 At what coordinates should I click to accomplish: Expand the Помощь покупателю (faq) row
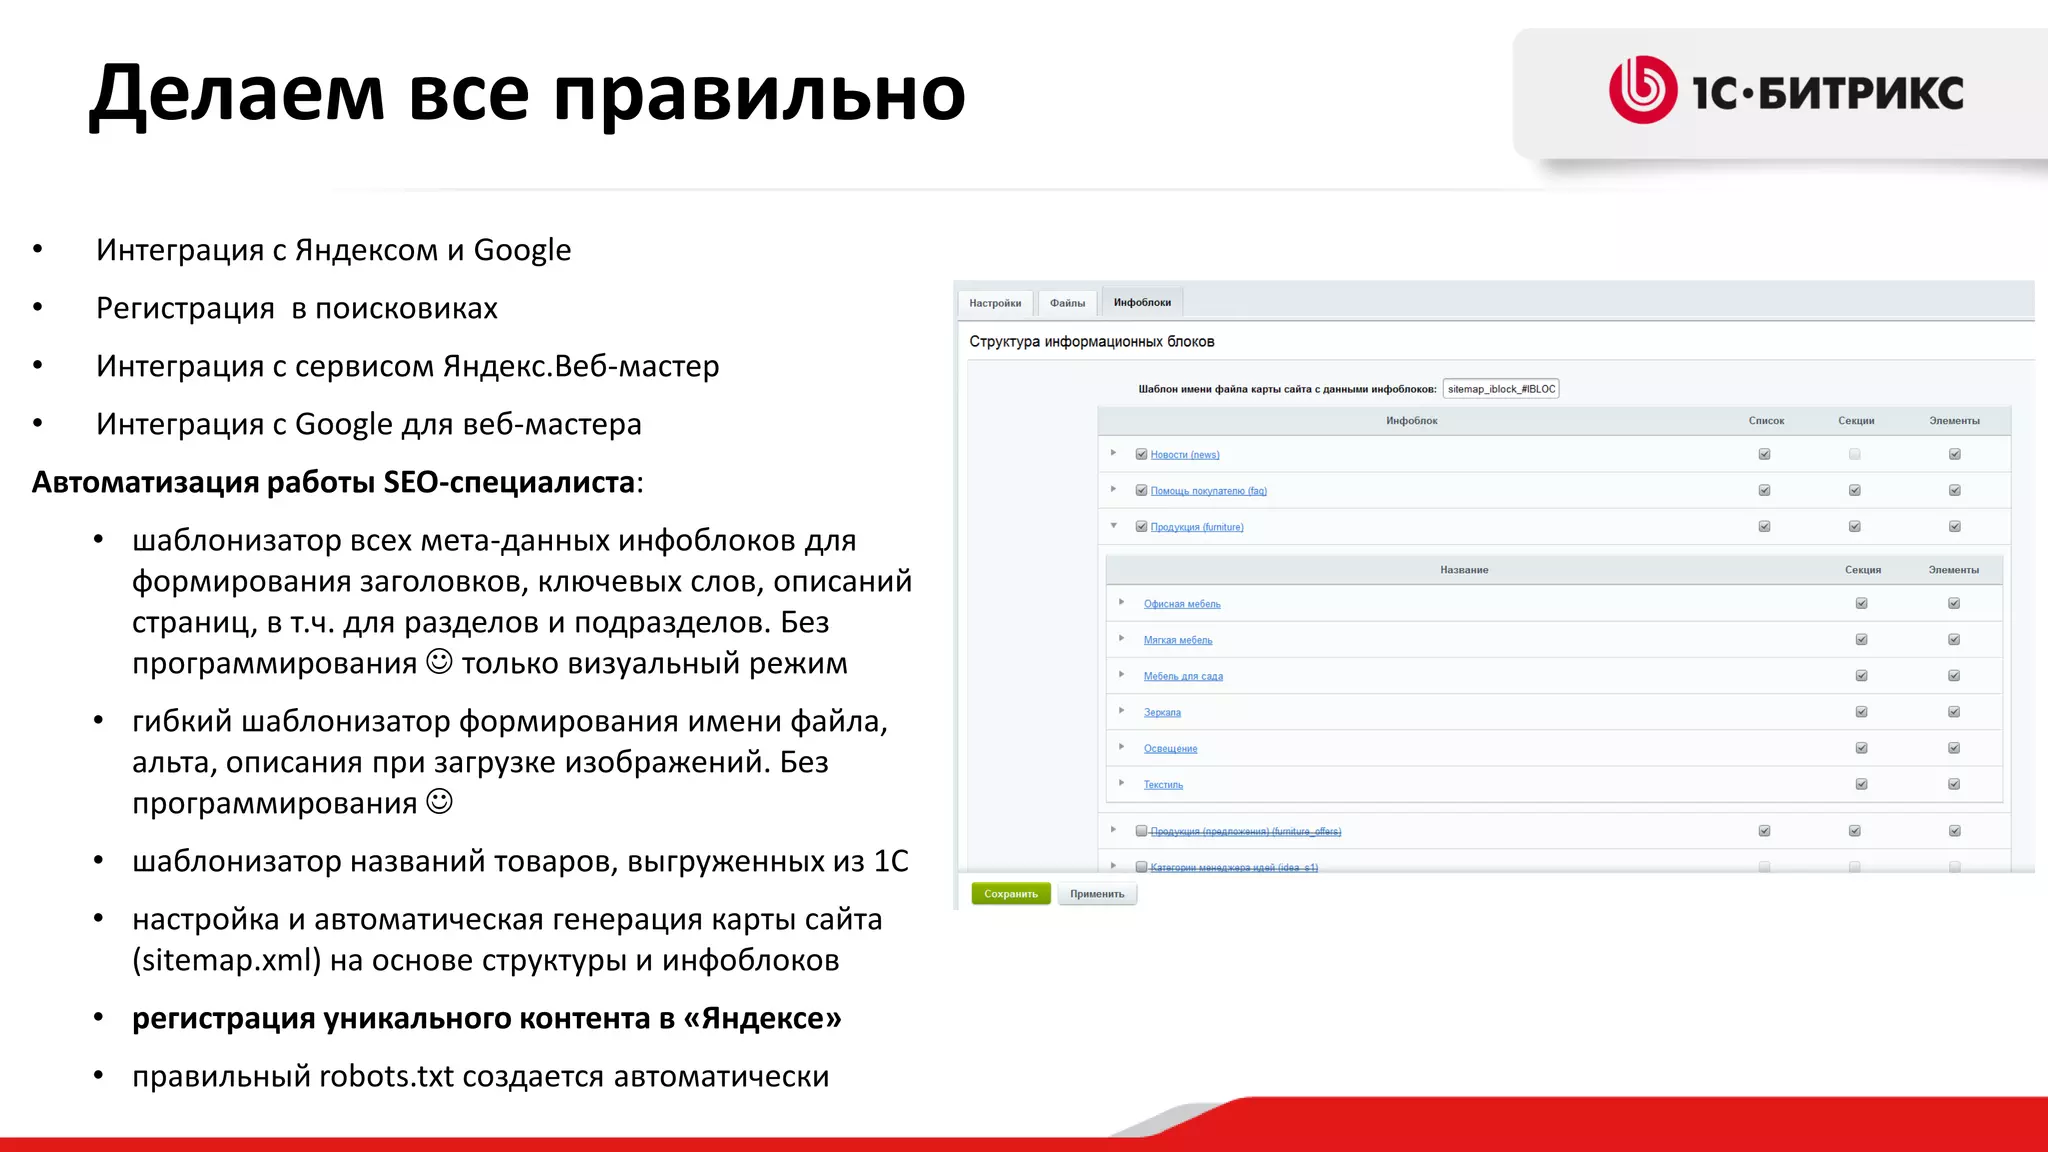pos(1113,489)
